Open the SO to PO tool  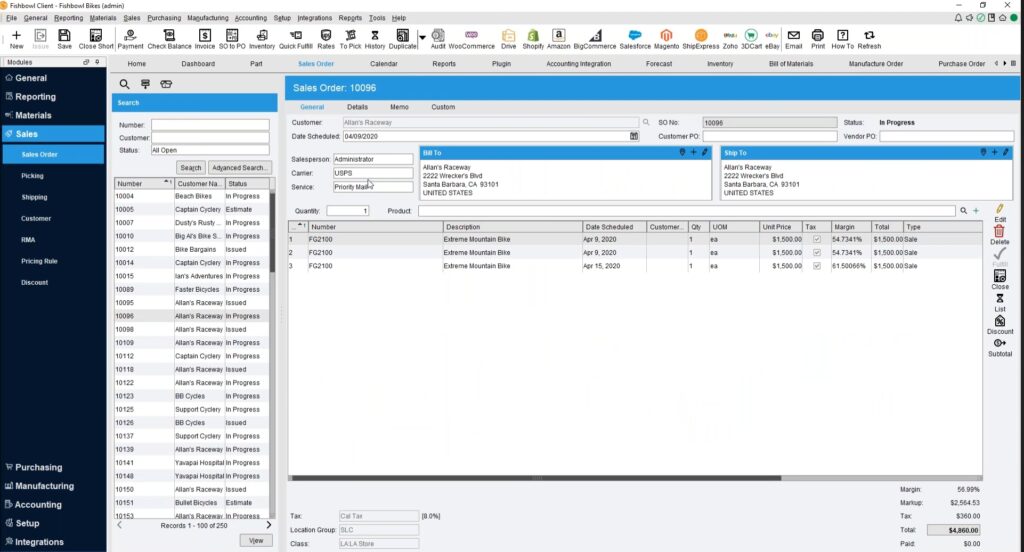[x=232, y=39]
